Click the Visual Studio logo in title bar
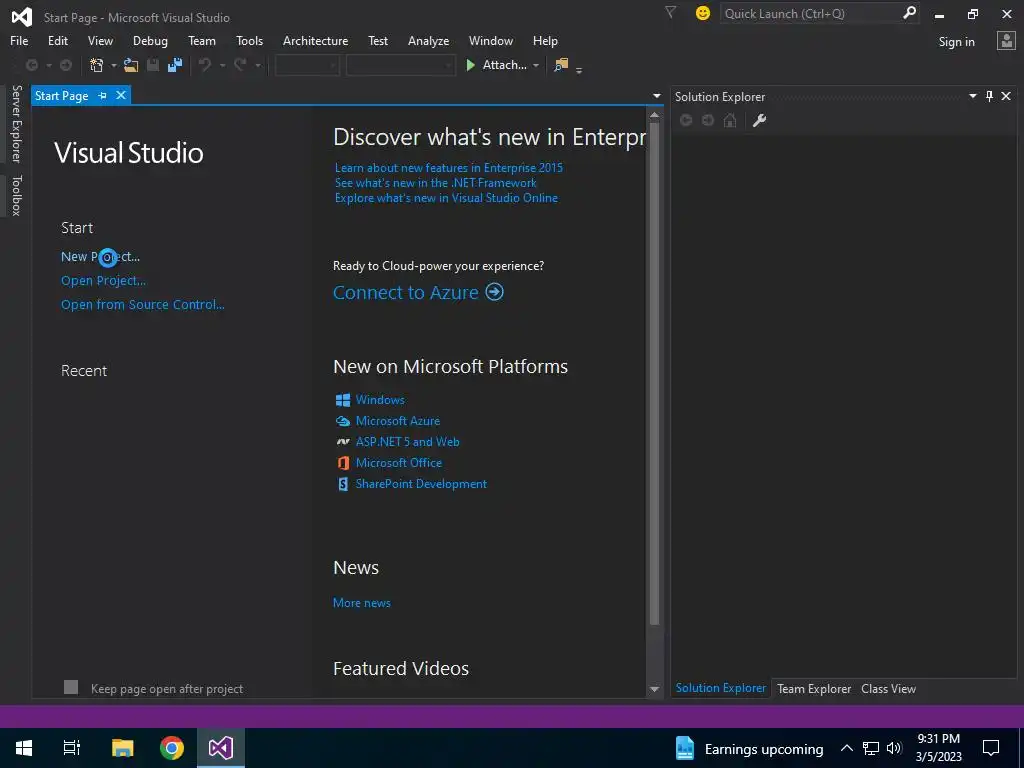 click(22, 17)
